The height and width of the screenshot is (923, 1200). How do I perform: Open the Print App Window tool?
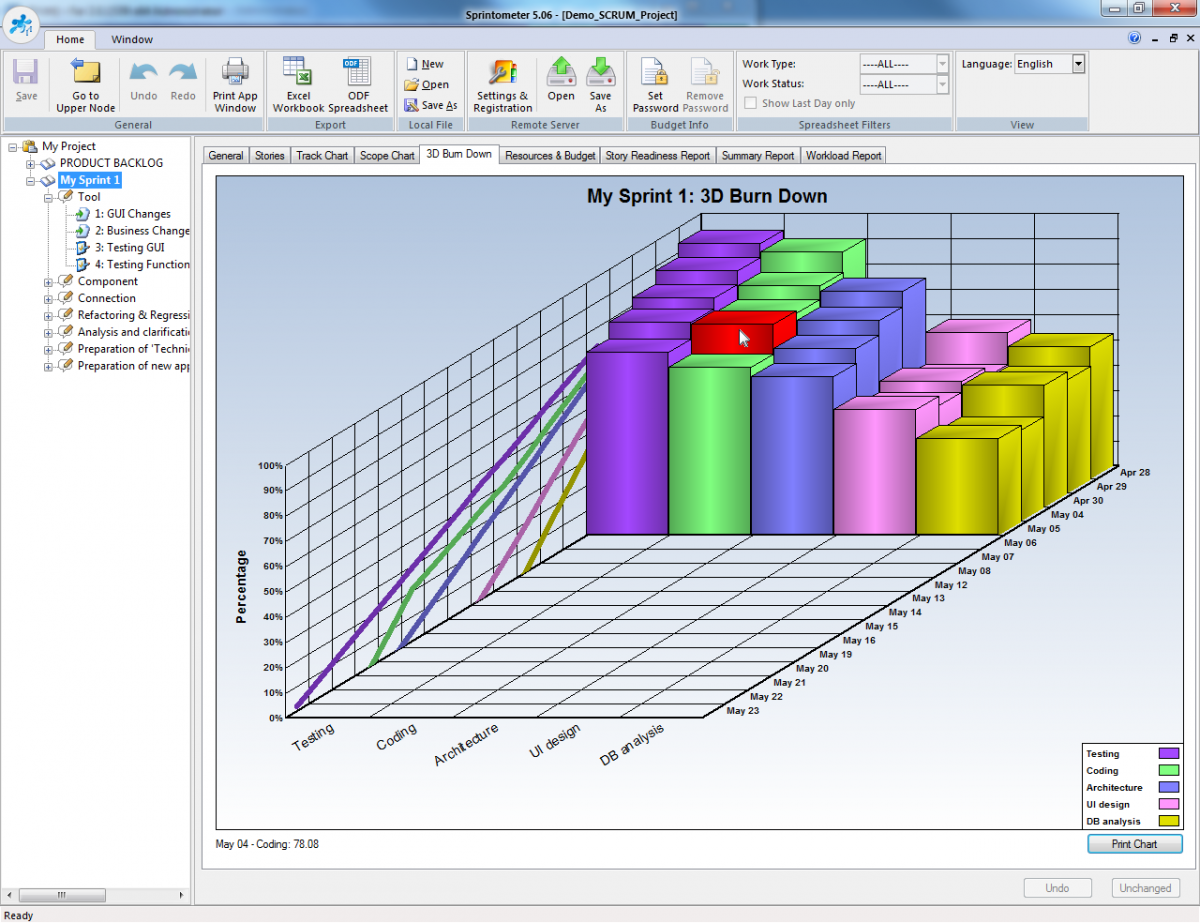coord(235,74)
